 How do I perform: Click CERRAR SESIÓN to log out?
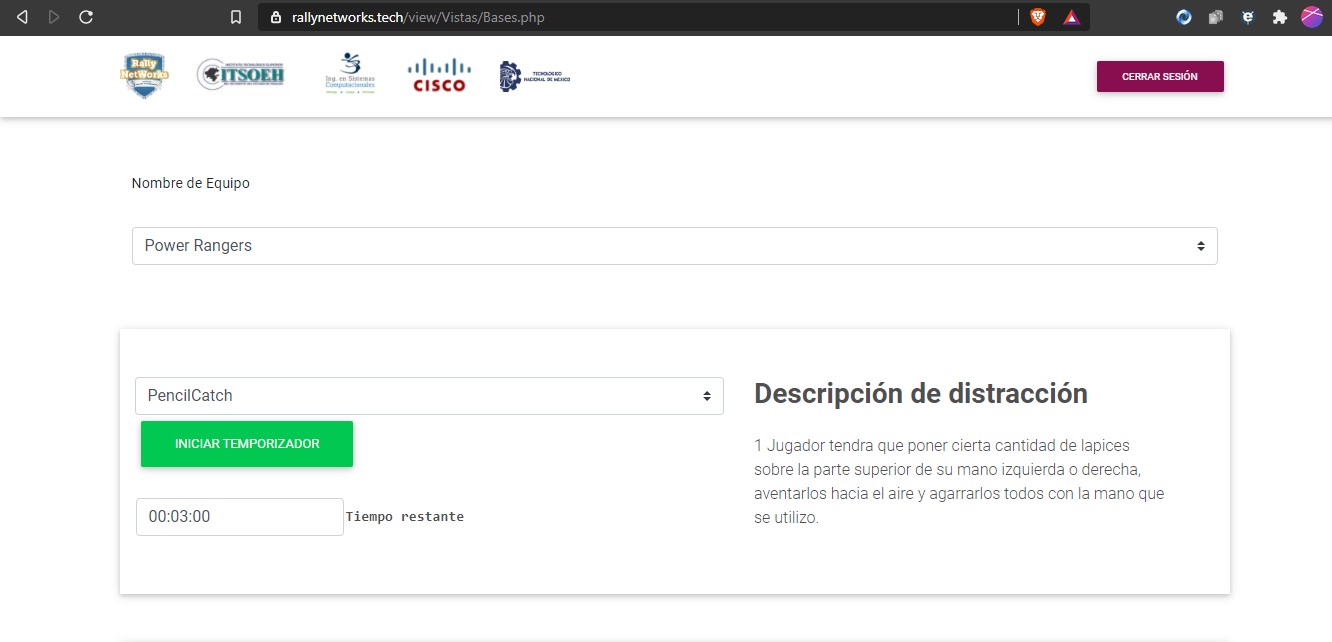click(x=1160, y=75)
